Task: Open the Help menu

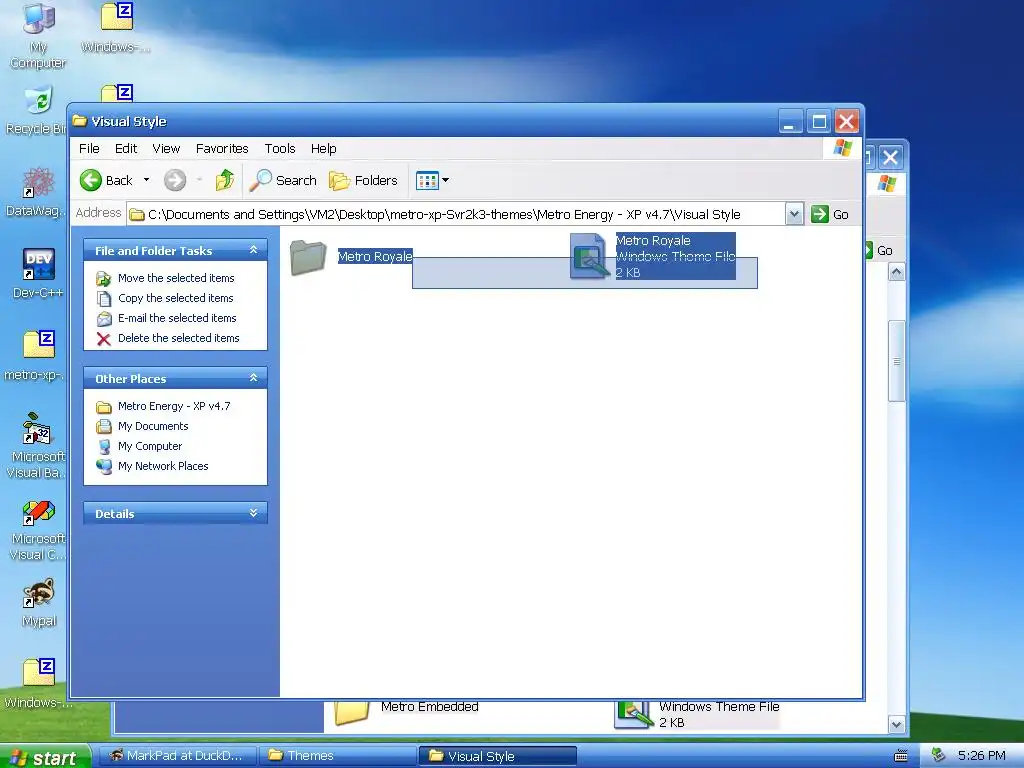Action: click(323, 149)
